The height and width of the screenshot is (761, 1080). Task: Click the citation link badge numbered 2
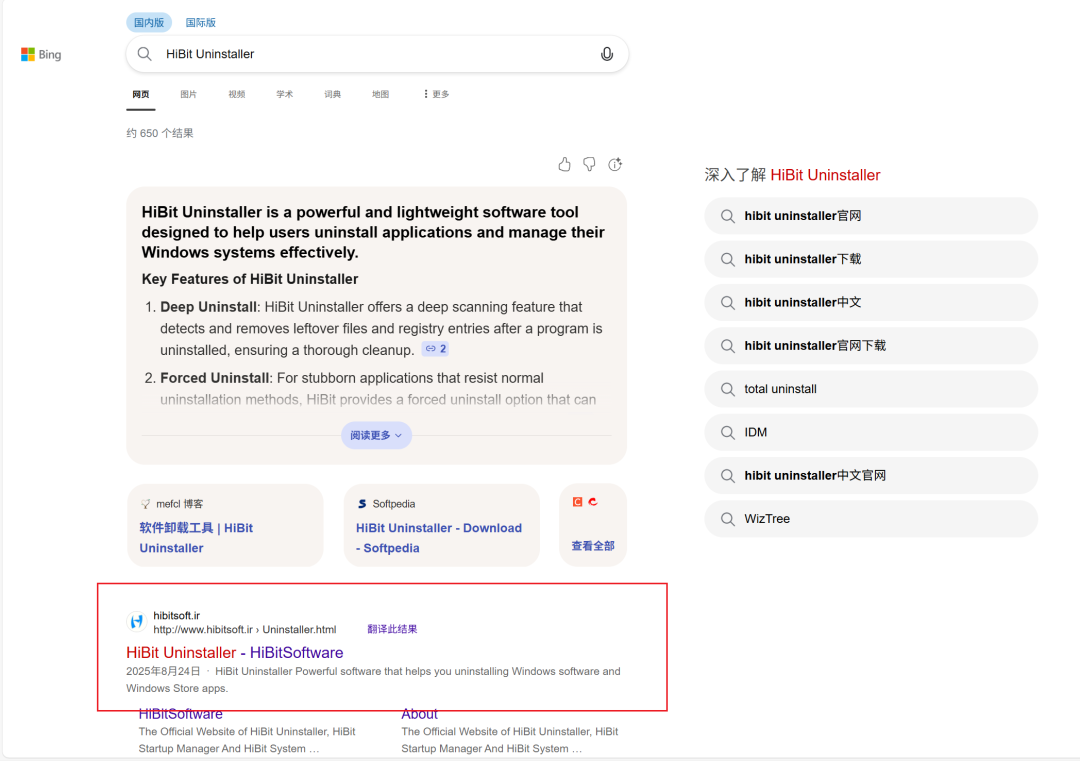tap(436, 348)
